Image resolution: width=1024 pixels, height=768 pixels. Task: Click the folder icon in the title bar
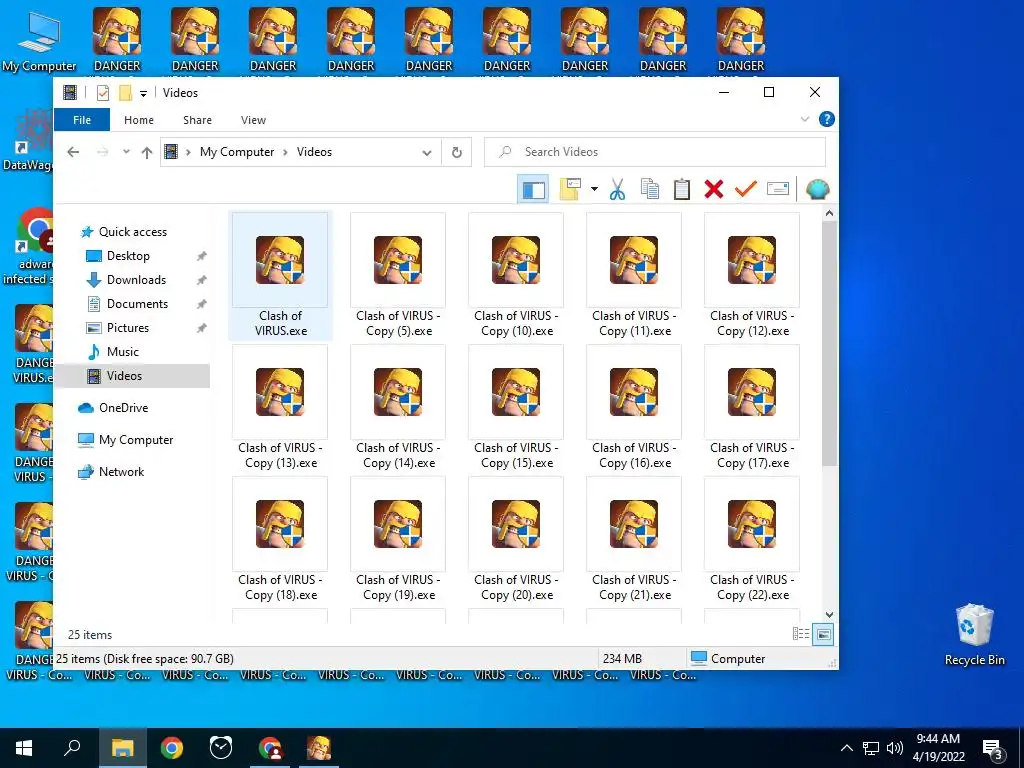click(125, 93)
